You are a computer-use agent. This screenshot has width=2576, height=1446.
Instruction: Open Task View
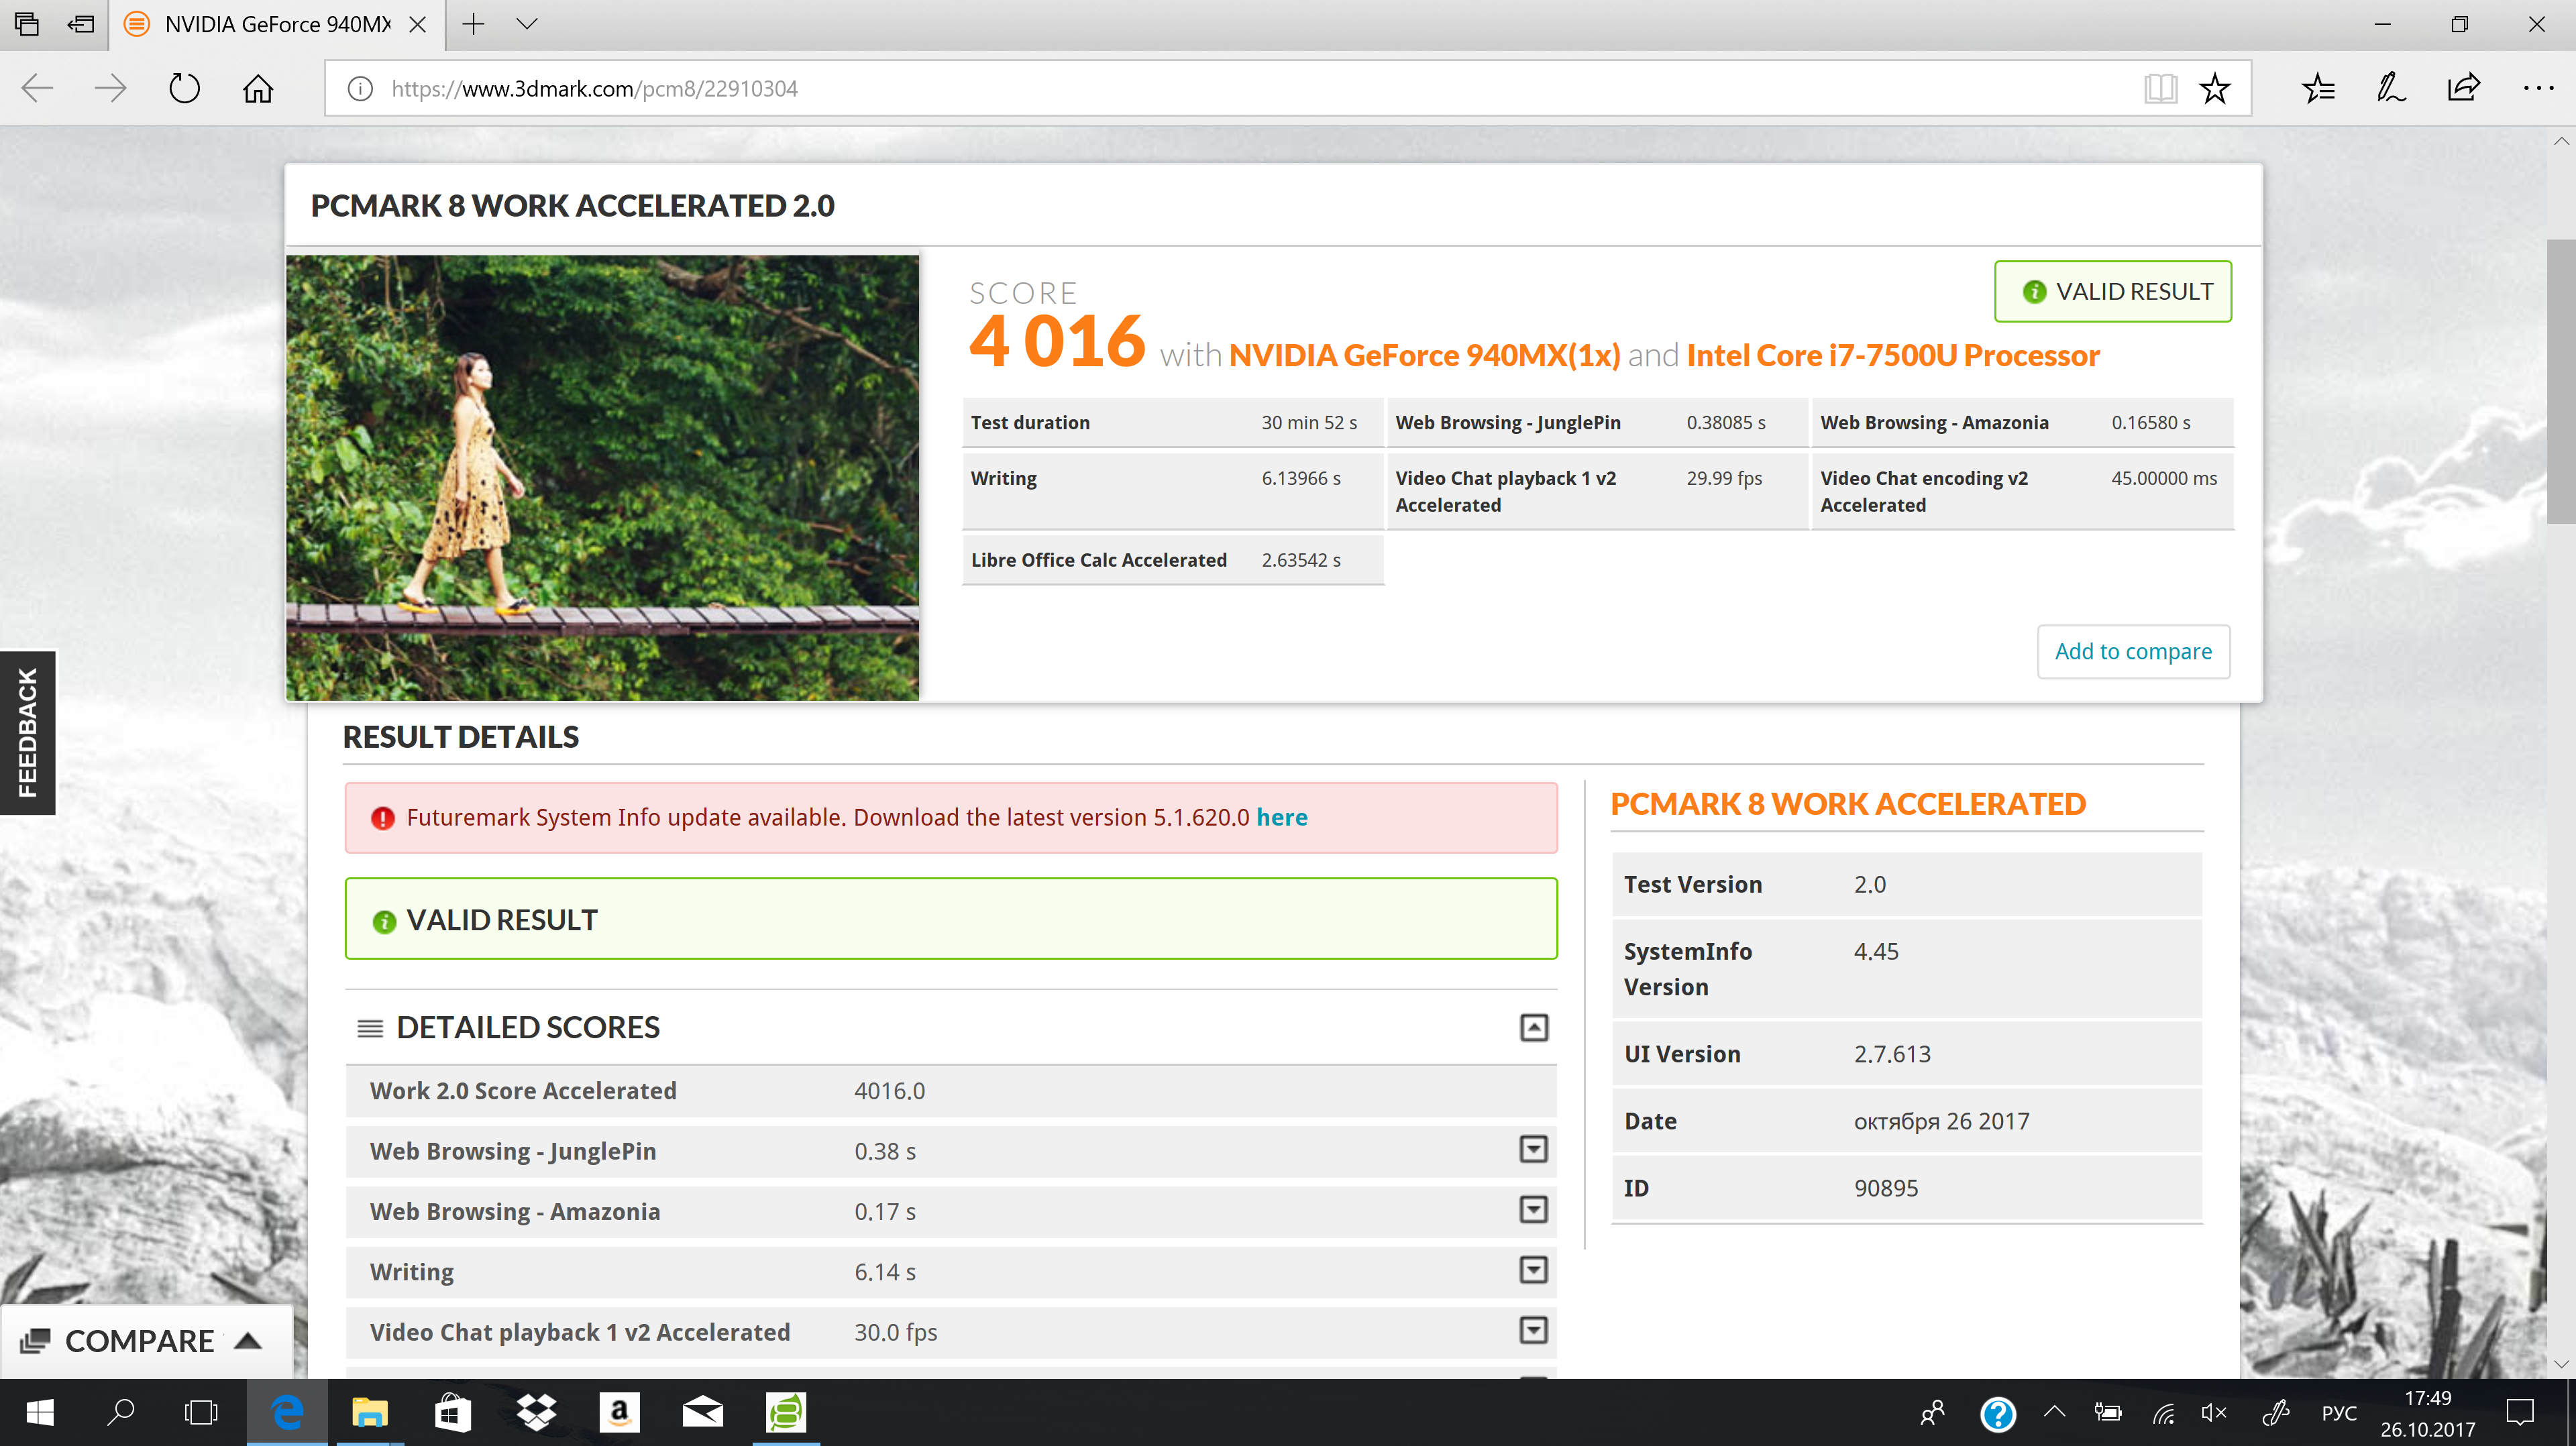tap(200, 1412)
